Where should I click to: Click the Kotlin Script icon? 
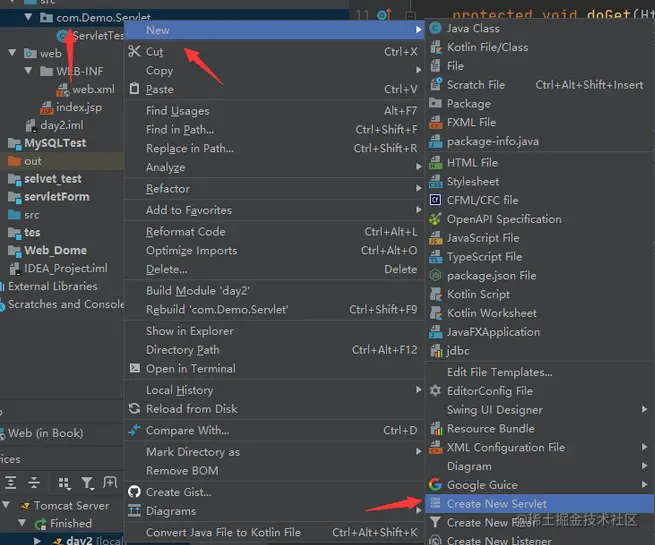pos(435,294)
